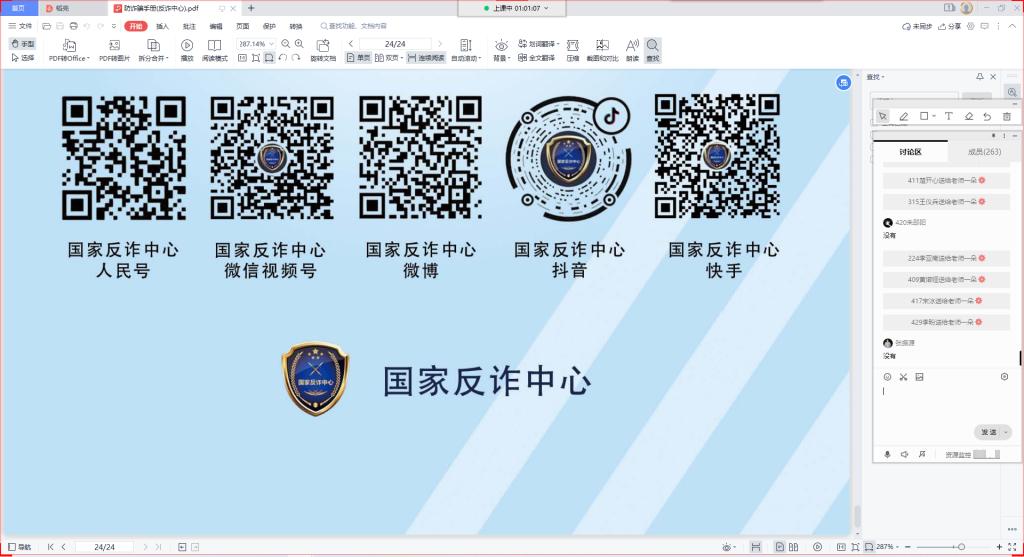Screen dimensions: 1024x557
Task: Open the 插入 menu tab
Action: (162, 26)
